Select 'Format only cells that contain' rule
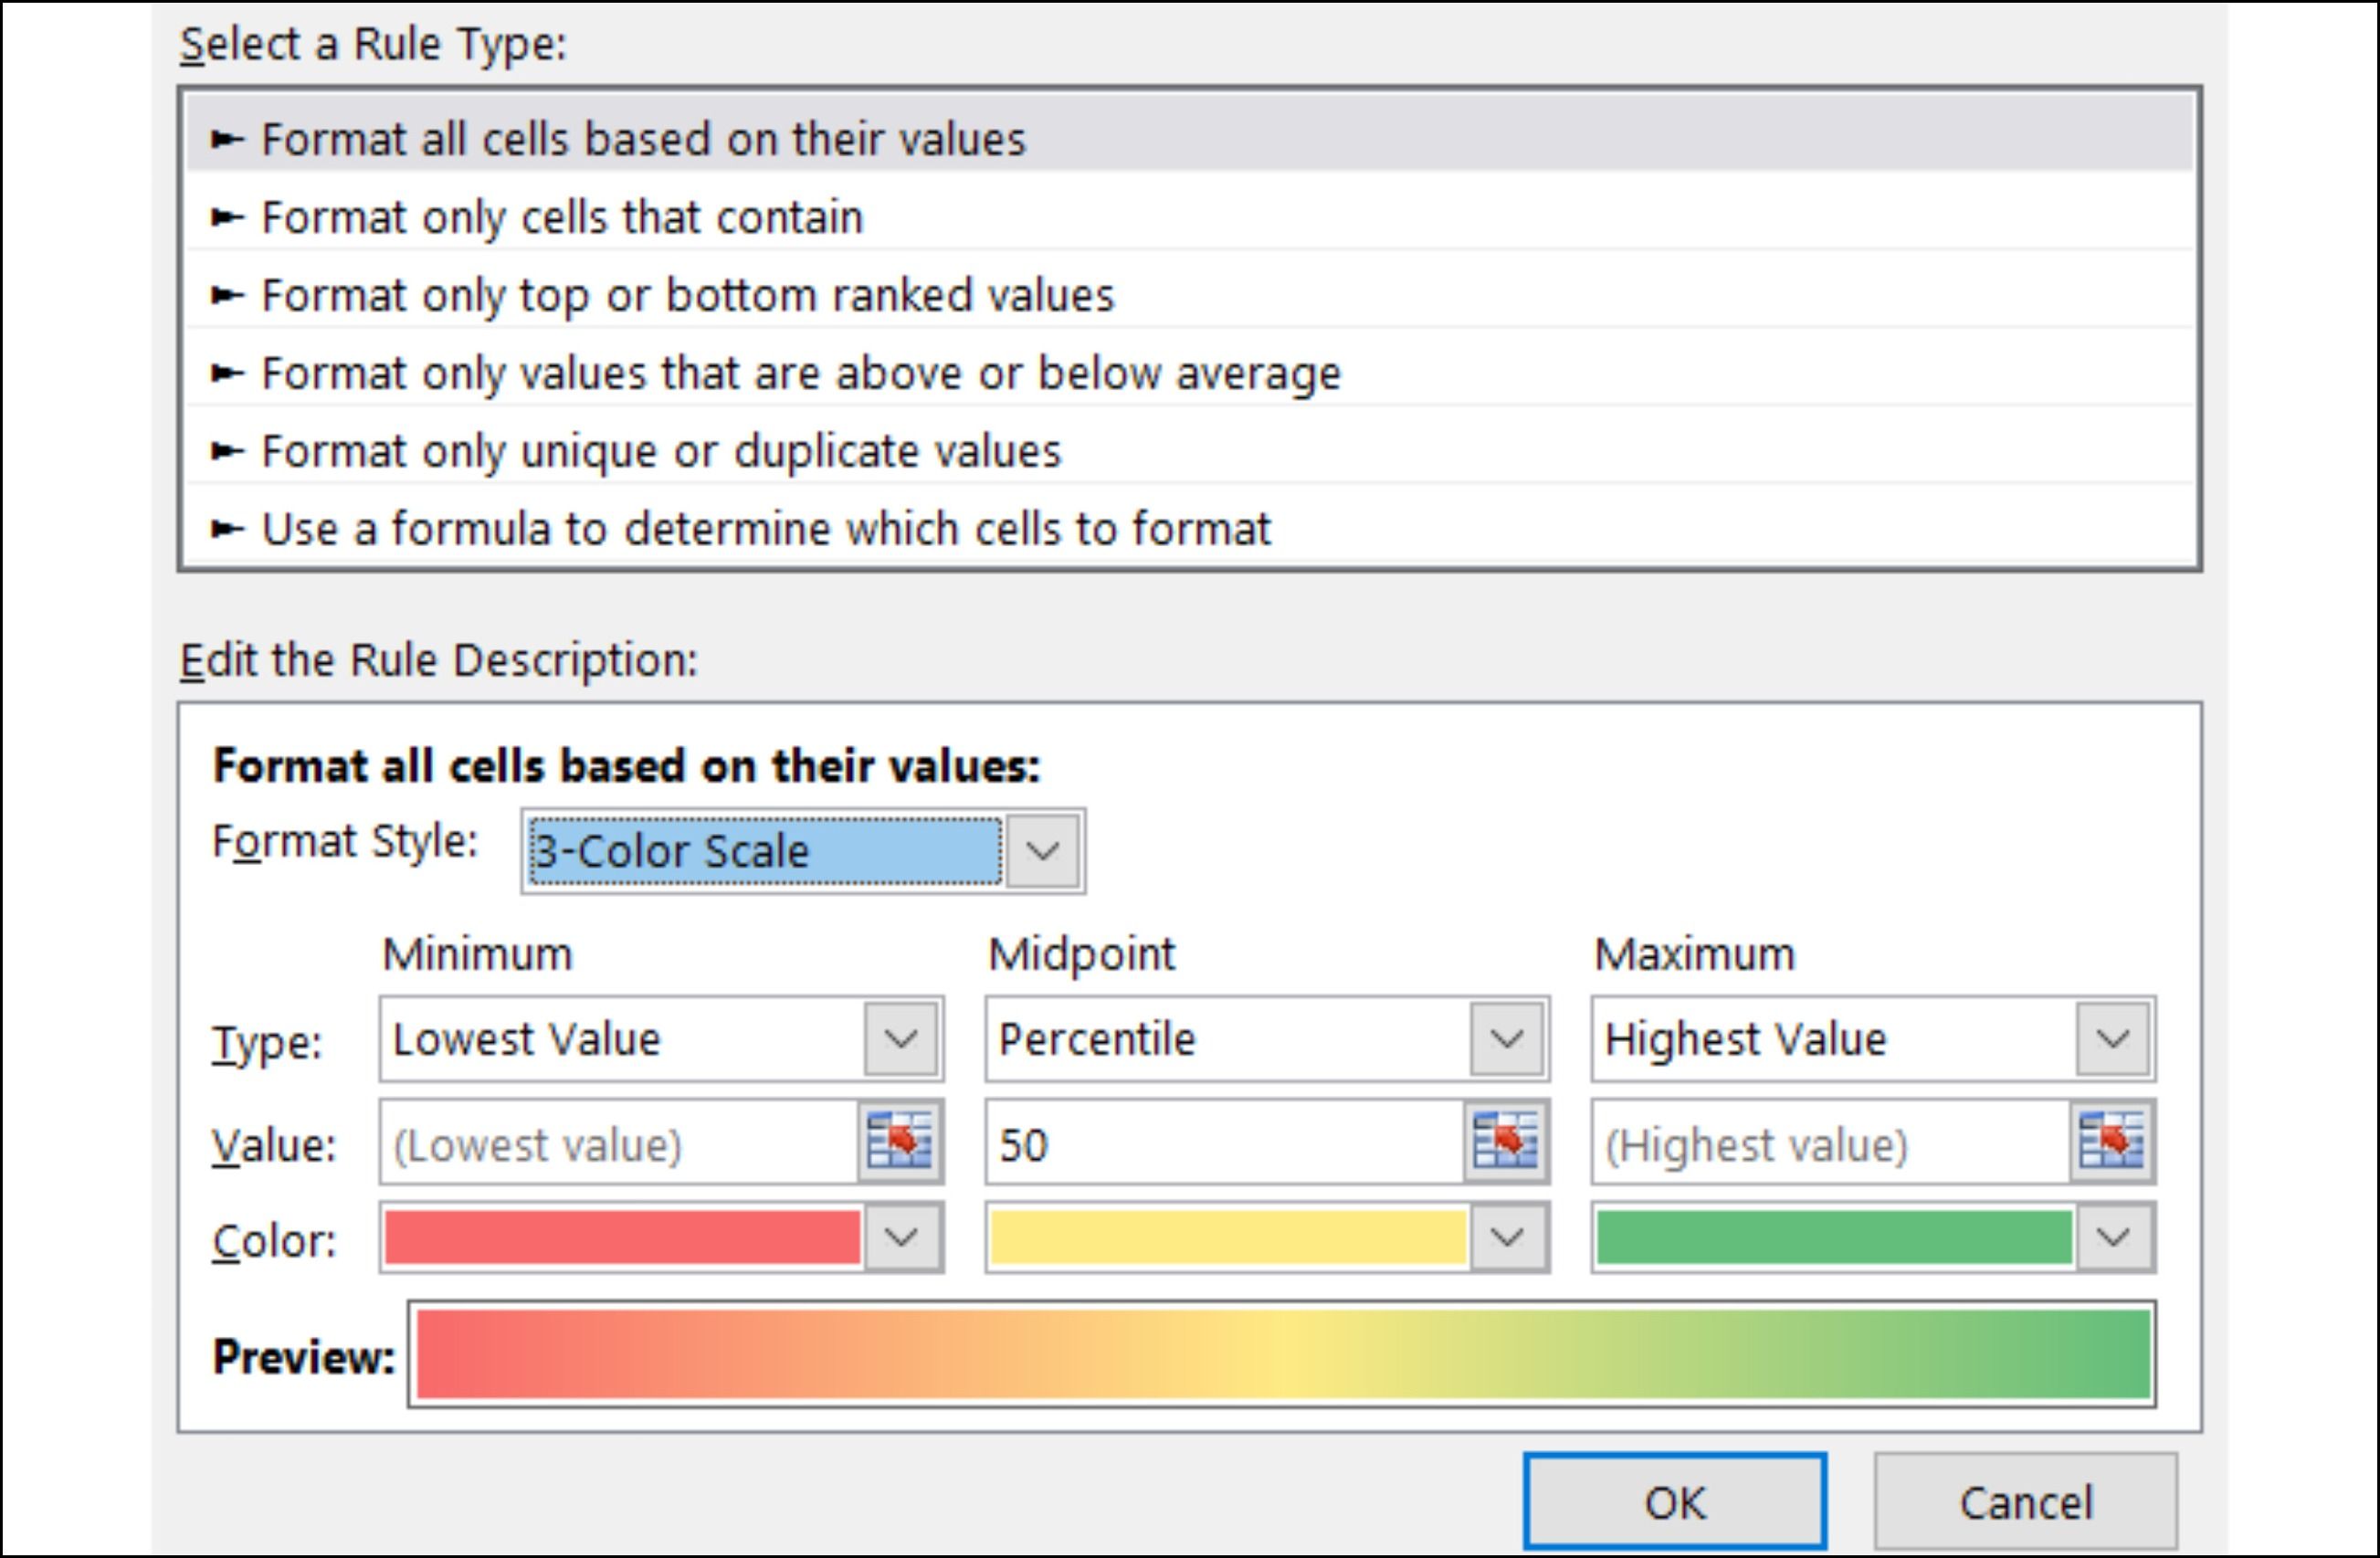 coord(561,217)
